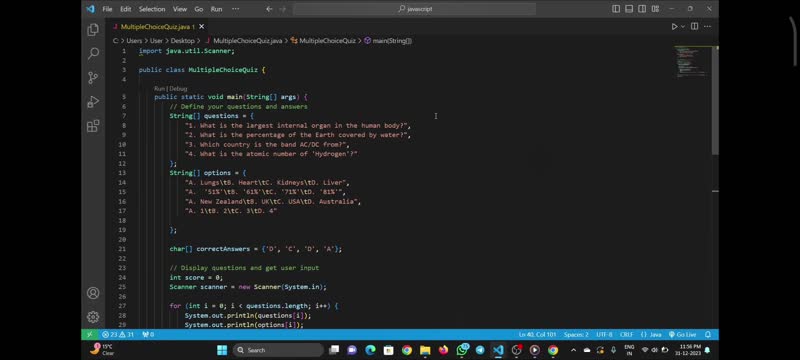
Task: Open the Search view in activity bar
Action: click(93, 53)
